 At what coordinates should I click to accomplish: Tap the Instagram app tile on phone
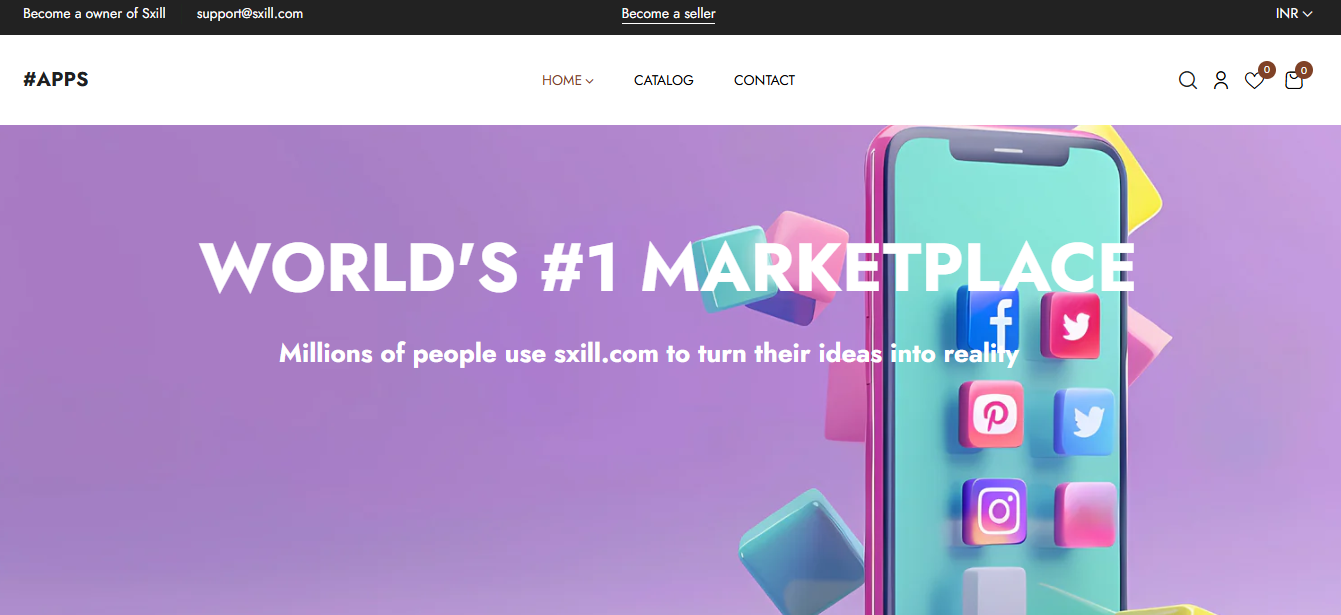996,511
